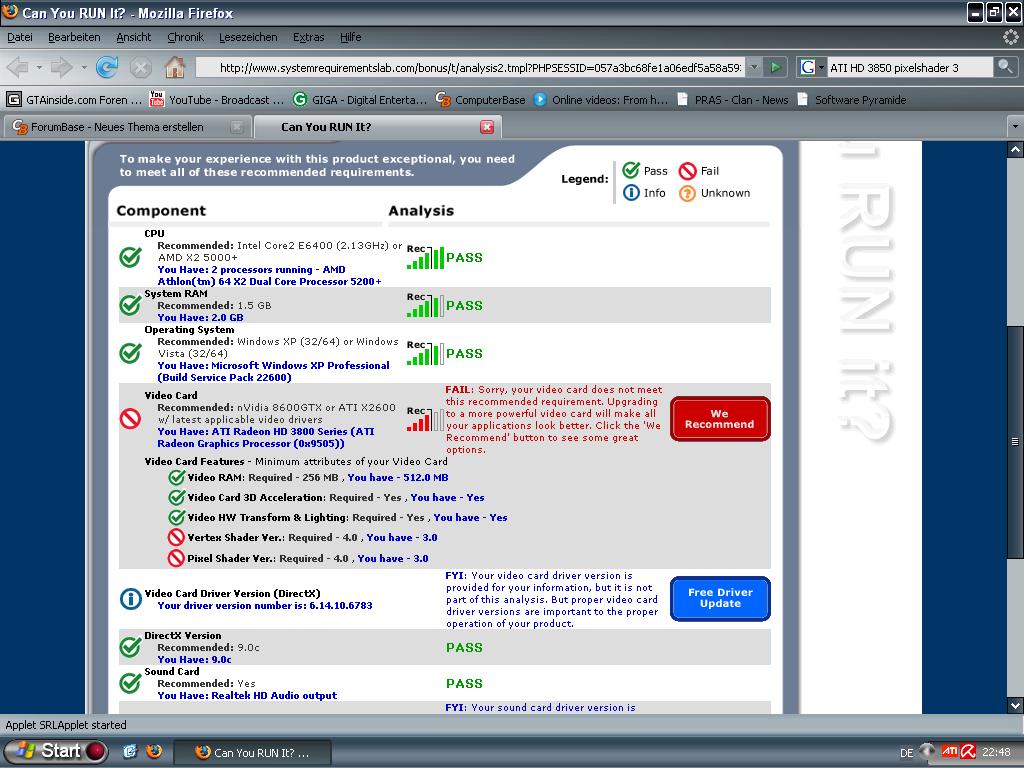
Task: Open Online videos bookmark
Action: (x=601, y=100)
